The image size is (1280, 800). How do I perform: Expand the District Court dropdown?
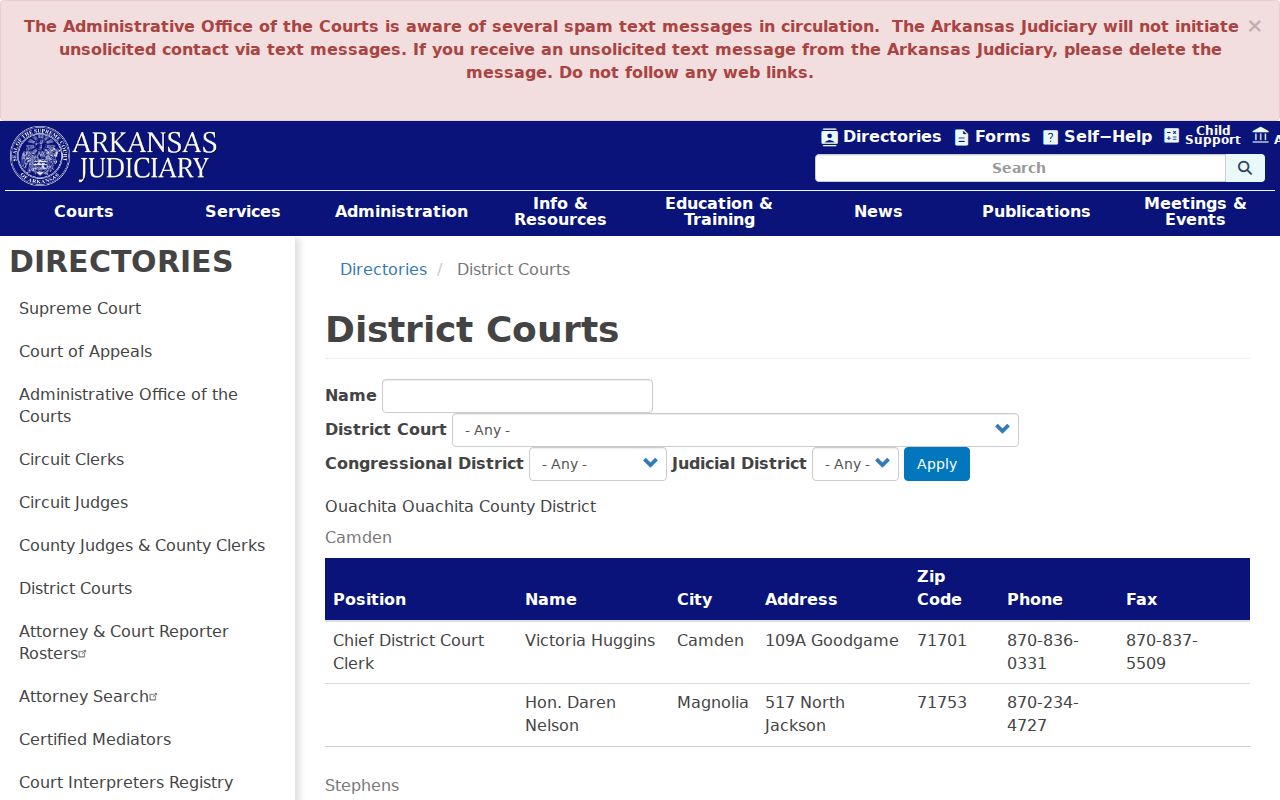735,430
